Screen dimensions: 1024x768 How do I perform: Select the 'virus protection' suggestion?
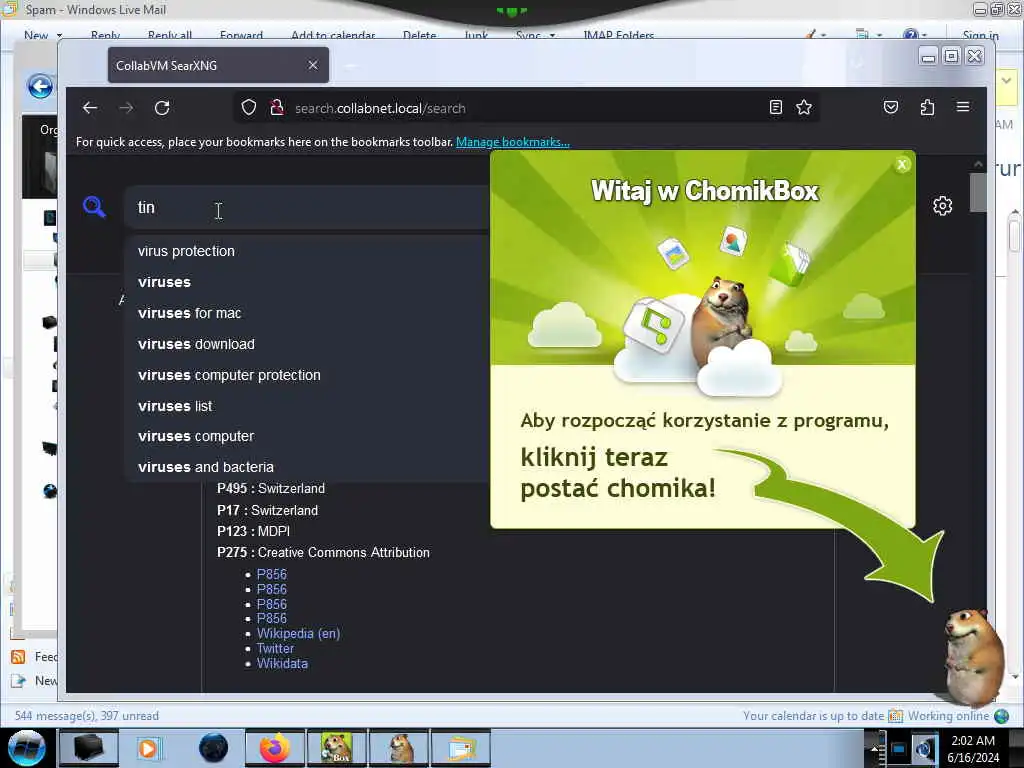pyautogui.click(x=186, y=251)
